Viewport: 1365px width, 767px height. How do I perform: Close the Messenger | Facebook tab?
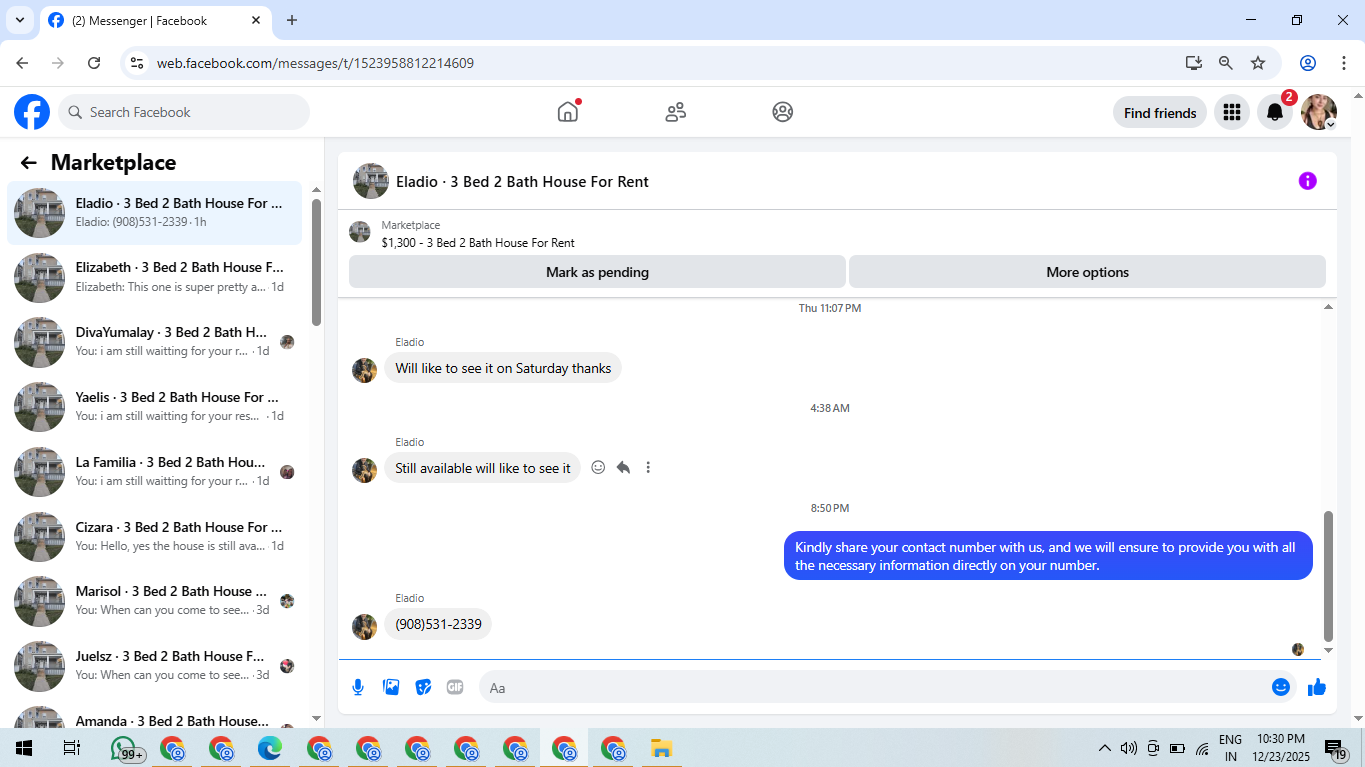pyautogui.click(x=256, y=20)
